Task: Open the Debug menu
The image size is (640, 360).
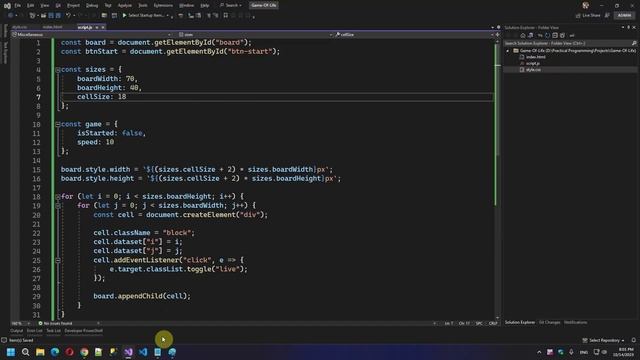Action: click(92, 5)
